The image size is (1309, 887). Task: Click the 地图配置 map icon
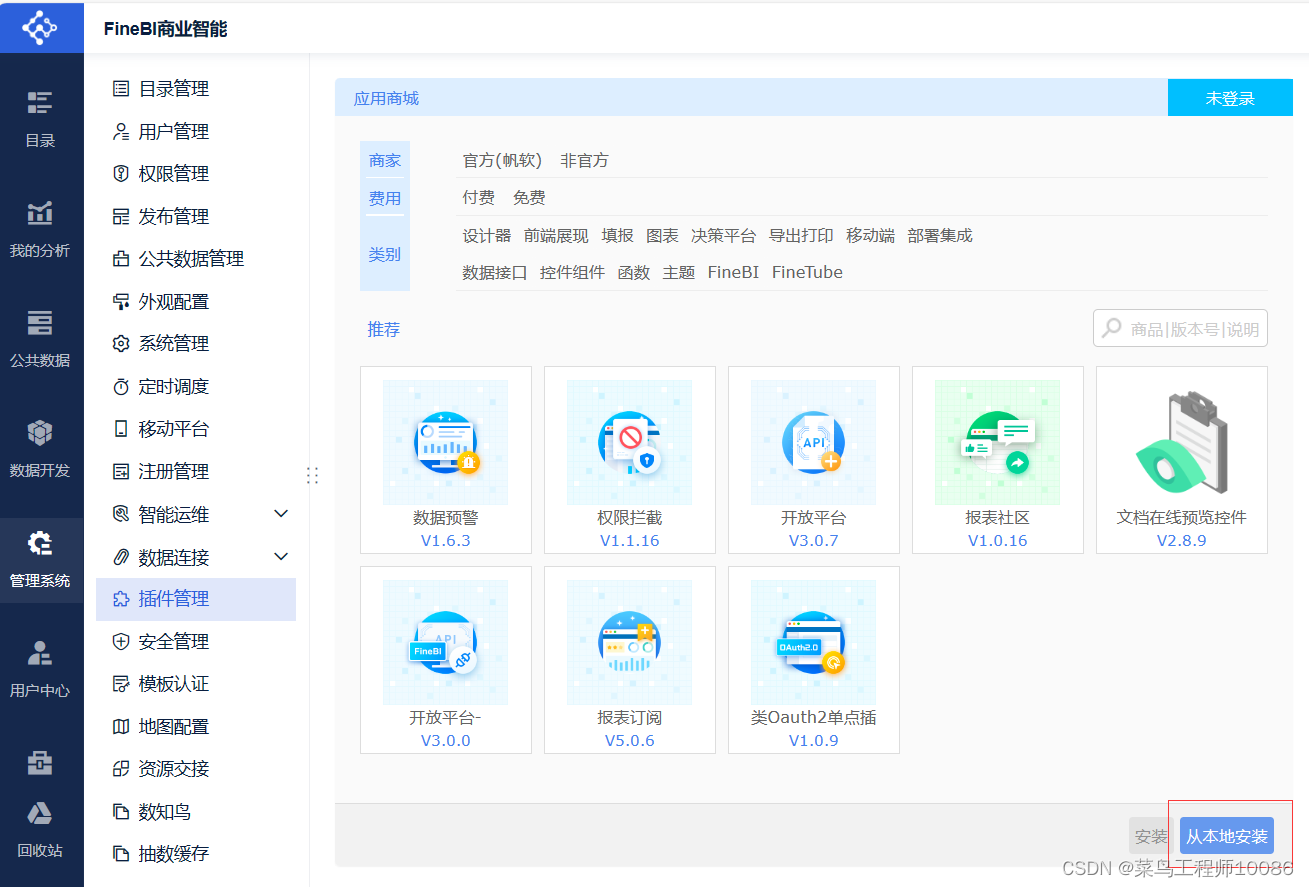pyautogui.click(x=121, y=726)
